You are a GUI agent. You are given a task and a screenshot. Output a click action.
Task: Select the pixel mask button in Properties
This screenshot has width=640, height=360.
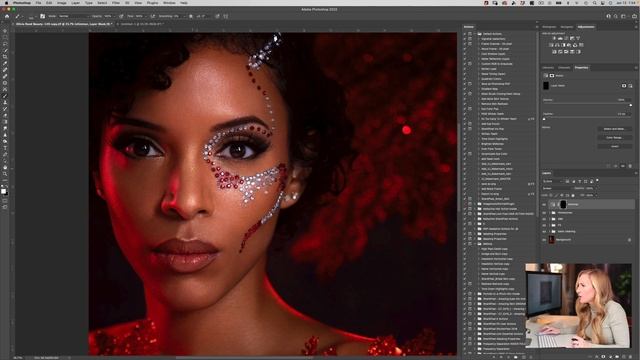tap(624, 86)
